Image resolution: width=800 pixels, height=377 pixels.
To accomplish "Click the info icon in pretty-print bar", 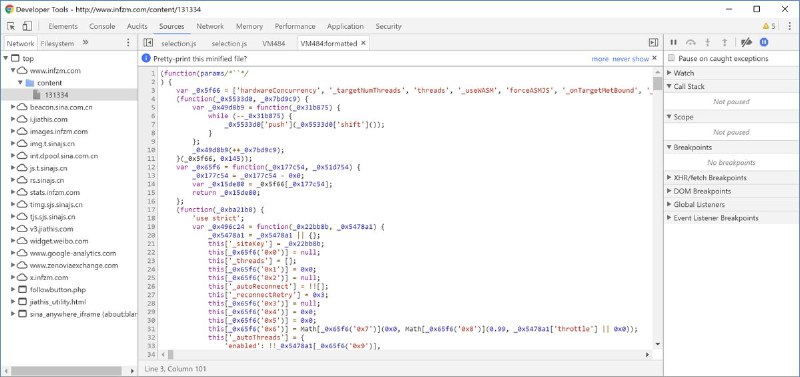I will click(x=146, y=58).
